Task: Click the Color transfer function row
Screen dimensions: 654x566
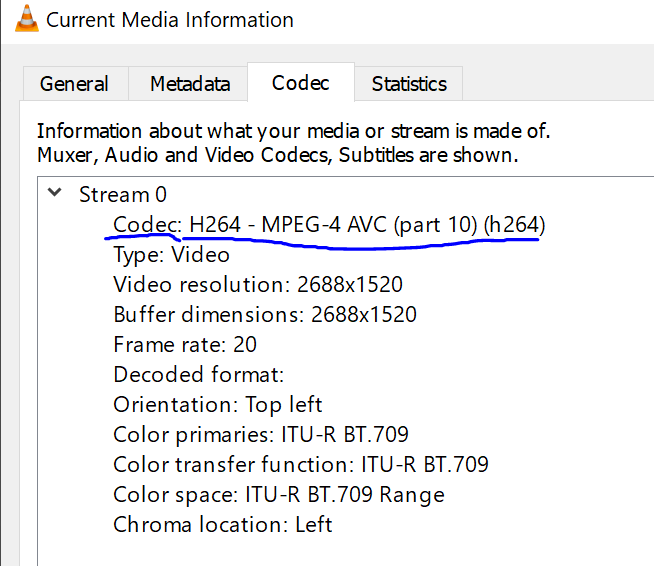Action: [x=301, y=465]
